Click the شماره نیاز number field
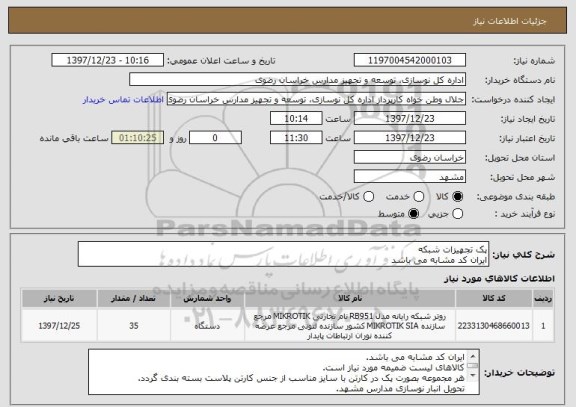The width and height of the screenshot is (576, 407). pyautogui.click(x=410, y=60)
